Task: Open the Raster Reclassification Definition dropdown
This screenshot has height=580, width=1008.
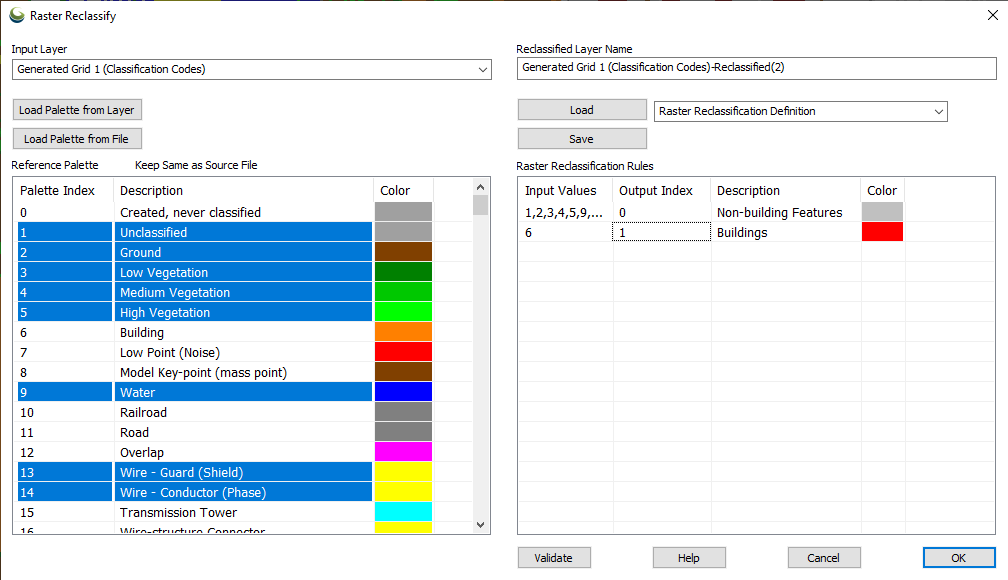Action: [x=800, y=111]
